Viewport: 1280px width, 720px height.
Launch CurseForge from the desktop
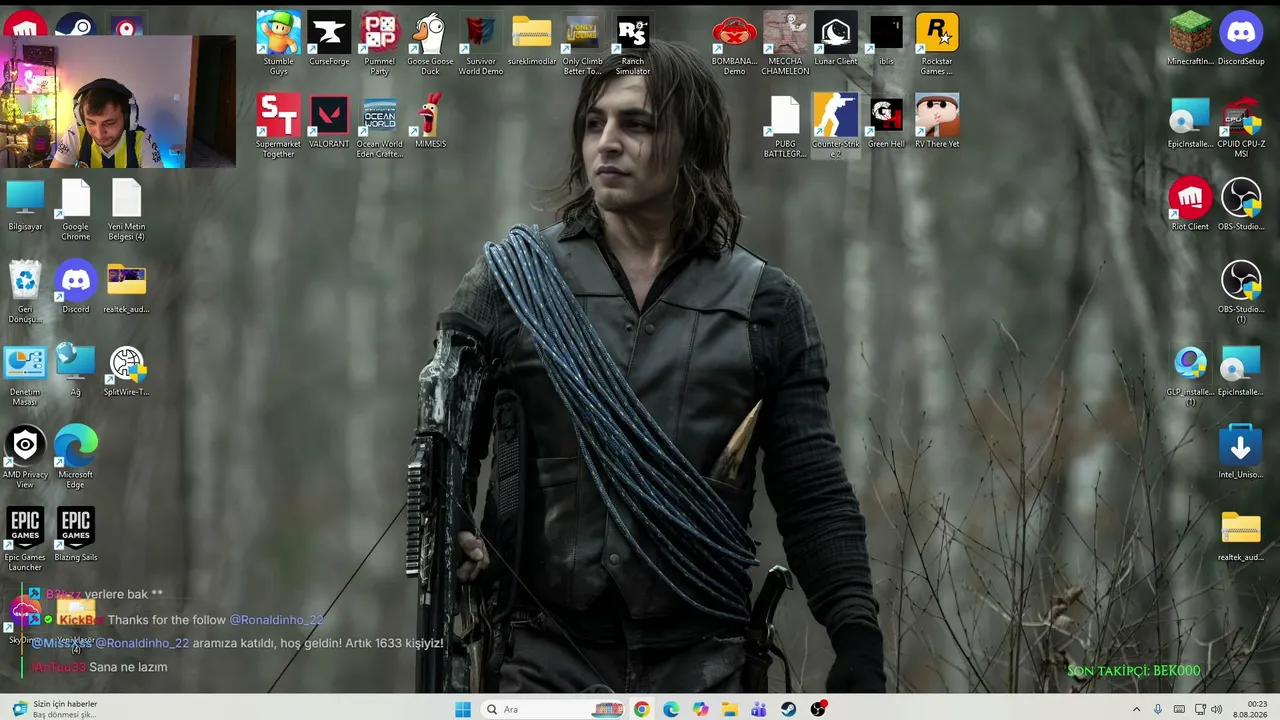coord(329,40)
